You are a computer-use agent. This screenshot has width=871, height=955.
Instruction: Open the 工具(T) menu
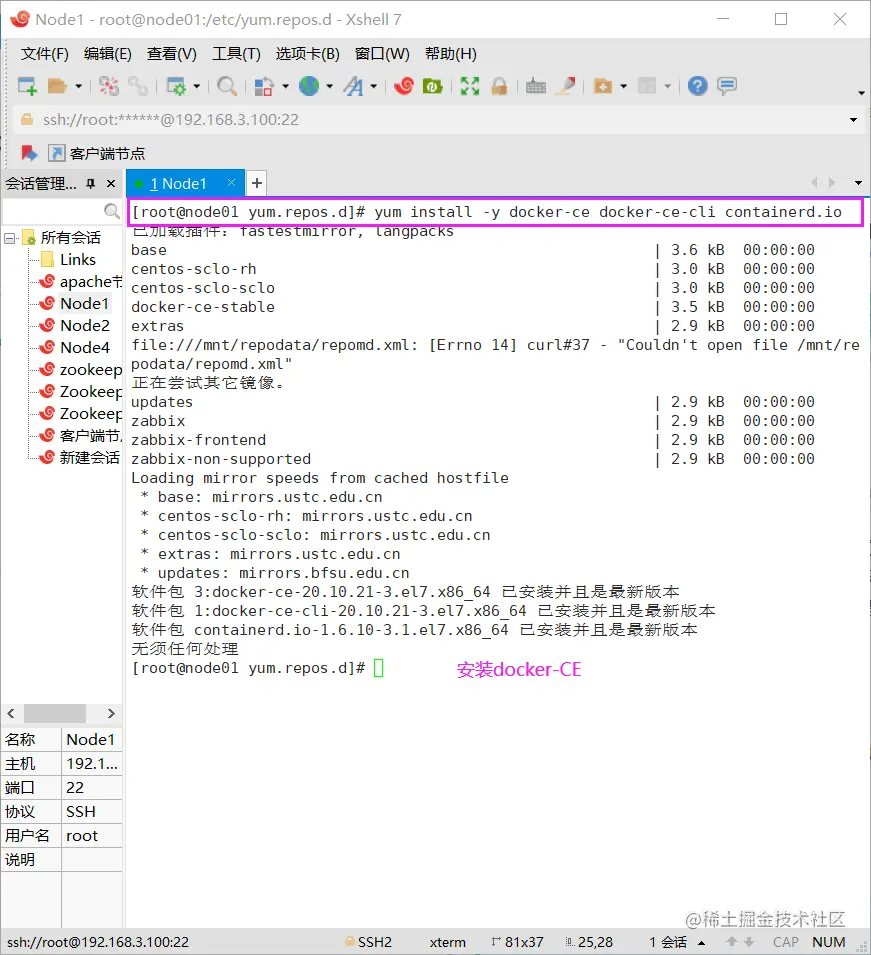[236, 54]
